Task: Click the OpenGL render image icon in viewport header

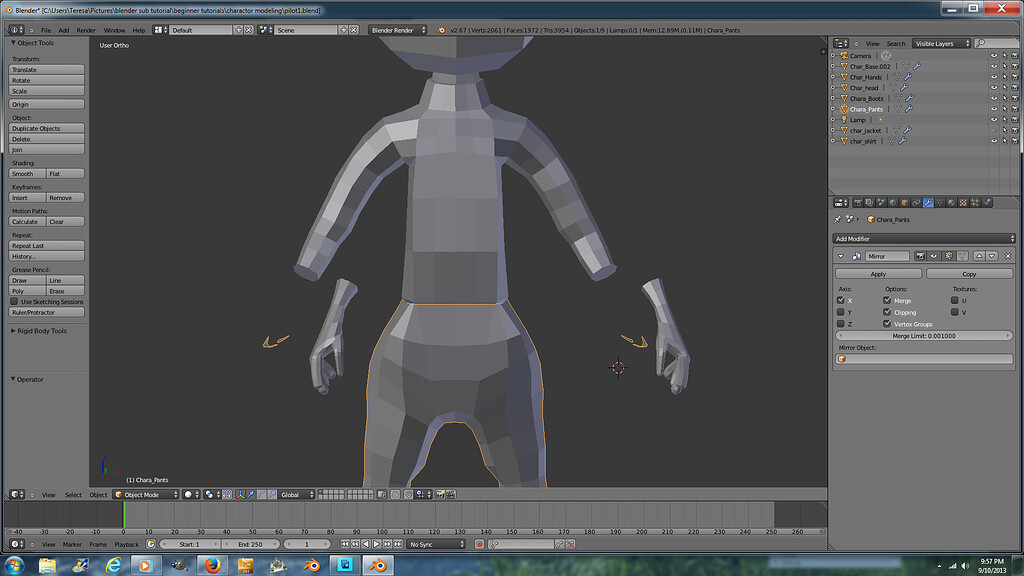Action: [x=440, y=494]
